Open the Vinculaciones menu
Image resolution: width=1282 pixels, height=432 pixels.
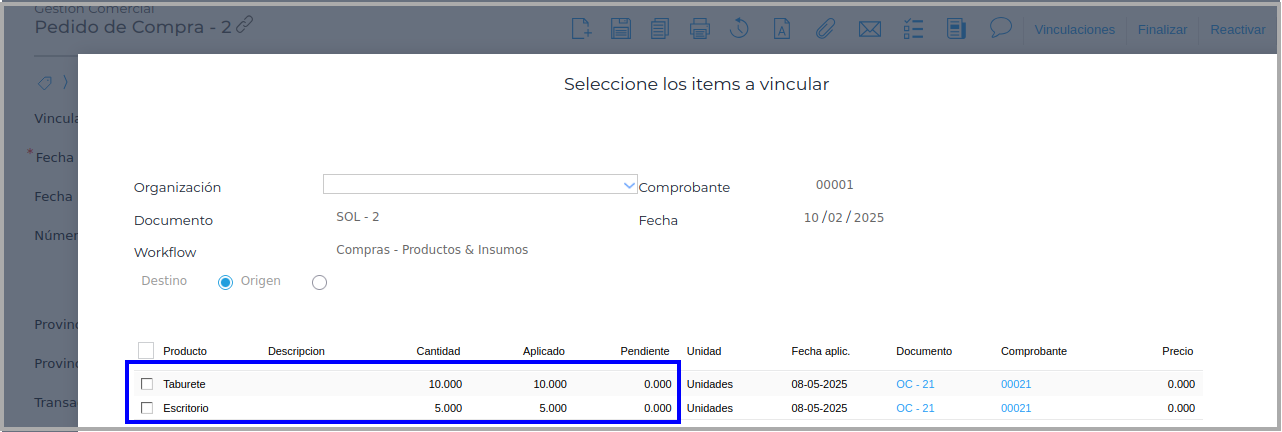tap(1074, 30)
